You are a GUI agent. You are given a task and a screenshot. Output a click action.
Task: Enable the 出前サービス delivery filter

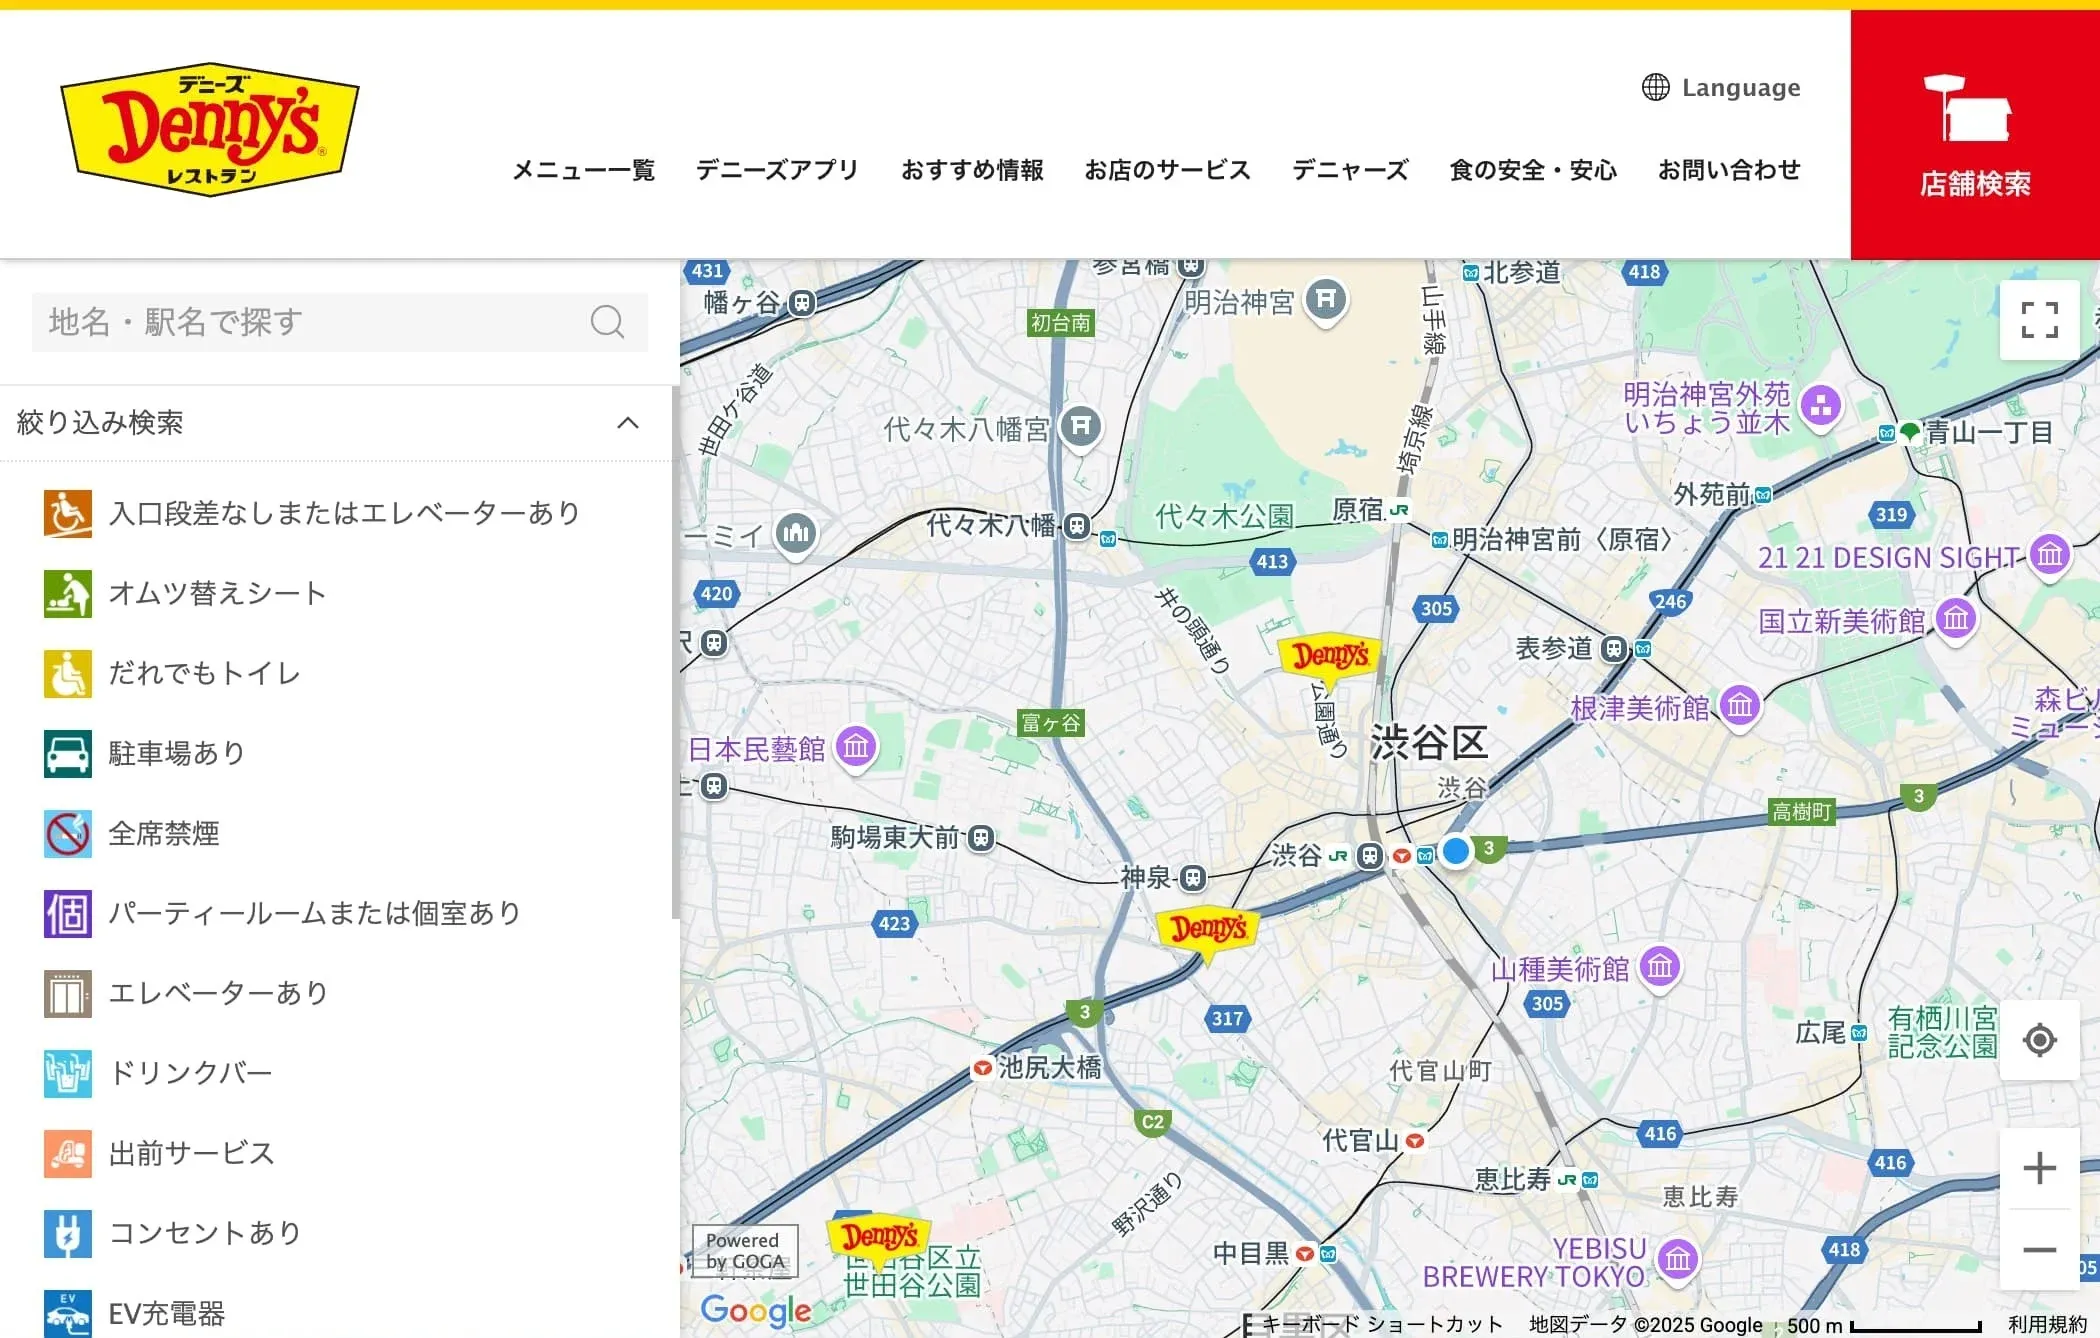coord(67,1152)
